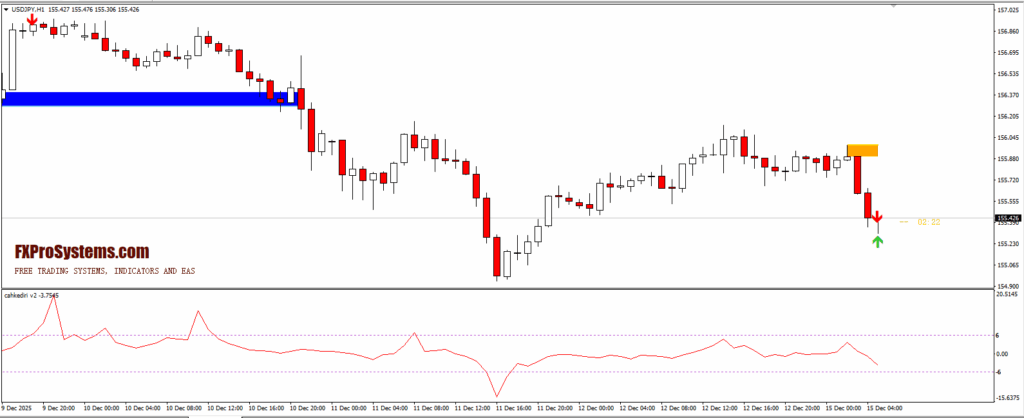Click the red down arrow beside latest candle
1024x418 pixels.
coord(877,217)
